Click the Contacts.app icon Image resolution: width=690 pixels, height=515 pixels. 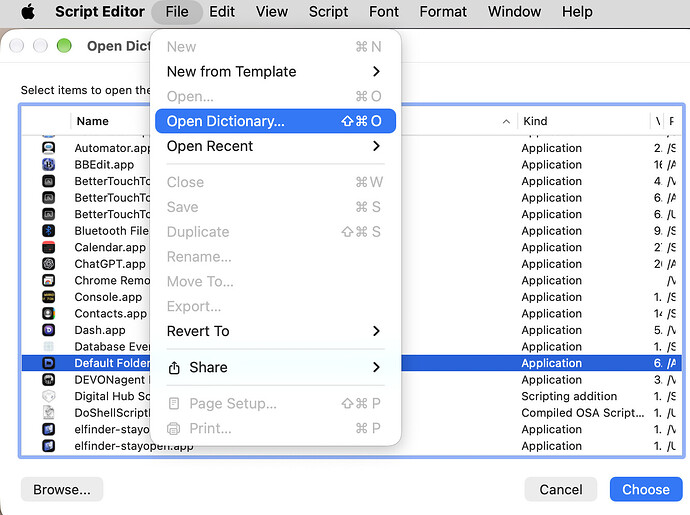click(48, 313)
